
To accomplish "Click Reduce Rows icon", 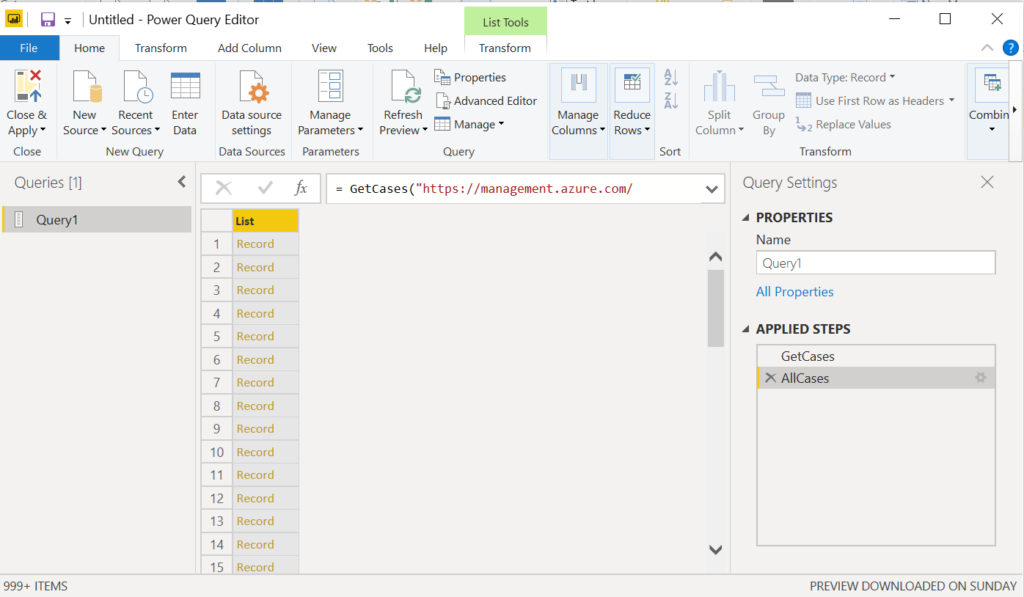I will pos(632,84).
